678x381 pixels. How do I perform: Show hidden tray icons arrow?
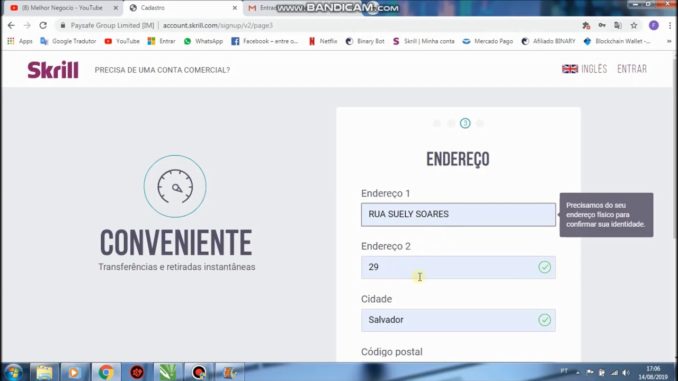tap(578, 372)
